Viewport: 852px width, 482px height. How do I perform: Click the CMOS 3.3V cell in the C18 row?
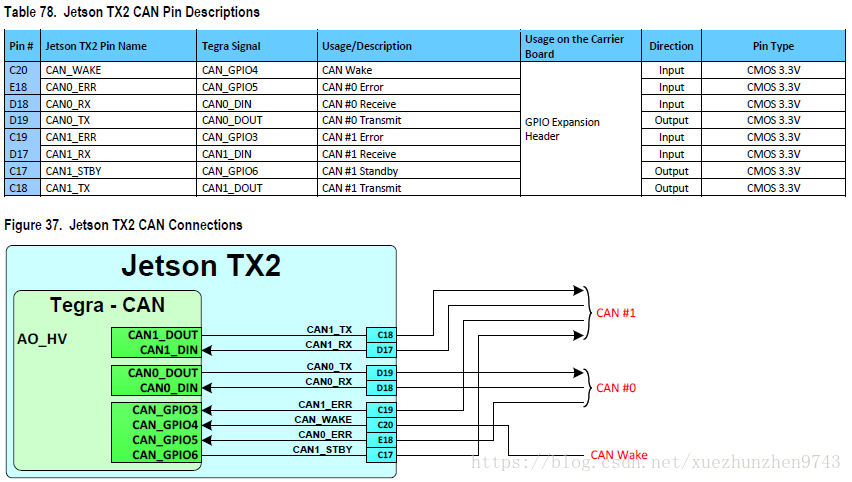(x=773, y=188)
